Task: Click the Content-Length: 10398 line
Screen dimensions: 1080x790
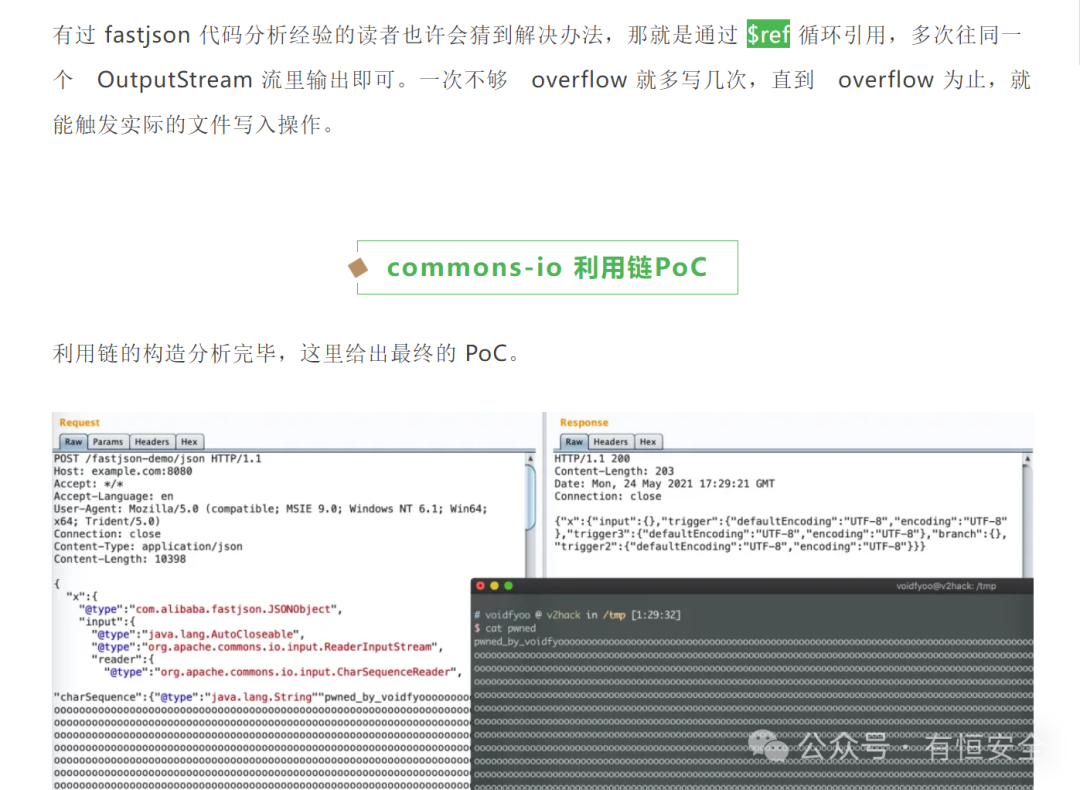Action: [120, 559]
